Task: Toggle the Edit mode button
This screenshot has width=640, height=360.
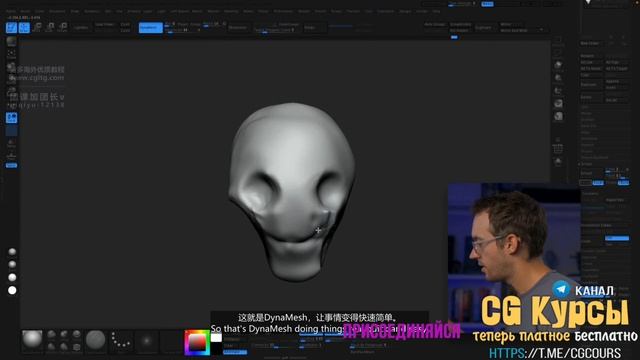Action: (11, 28)
